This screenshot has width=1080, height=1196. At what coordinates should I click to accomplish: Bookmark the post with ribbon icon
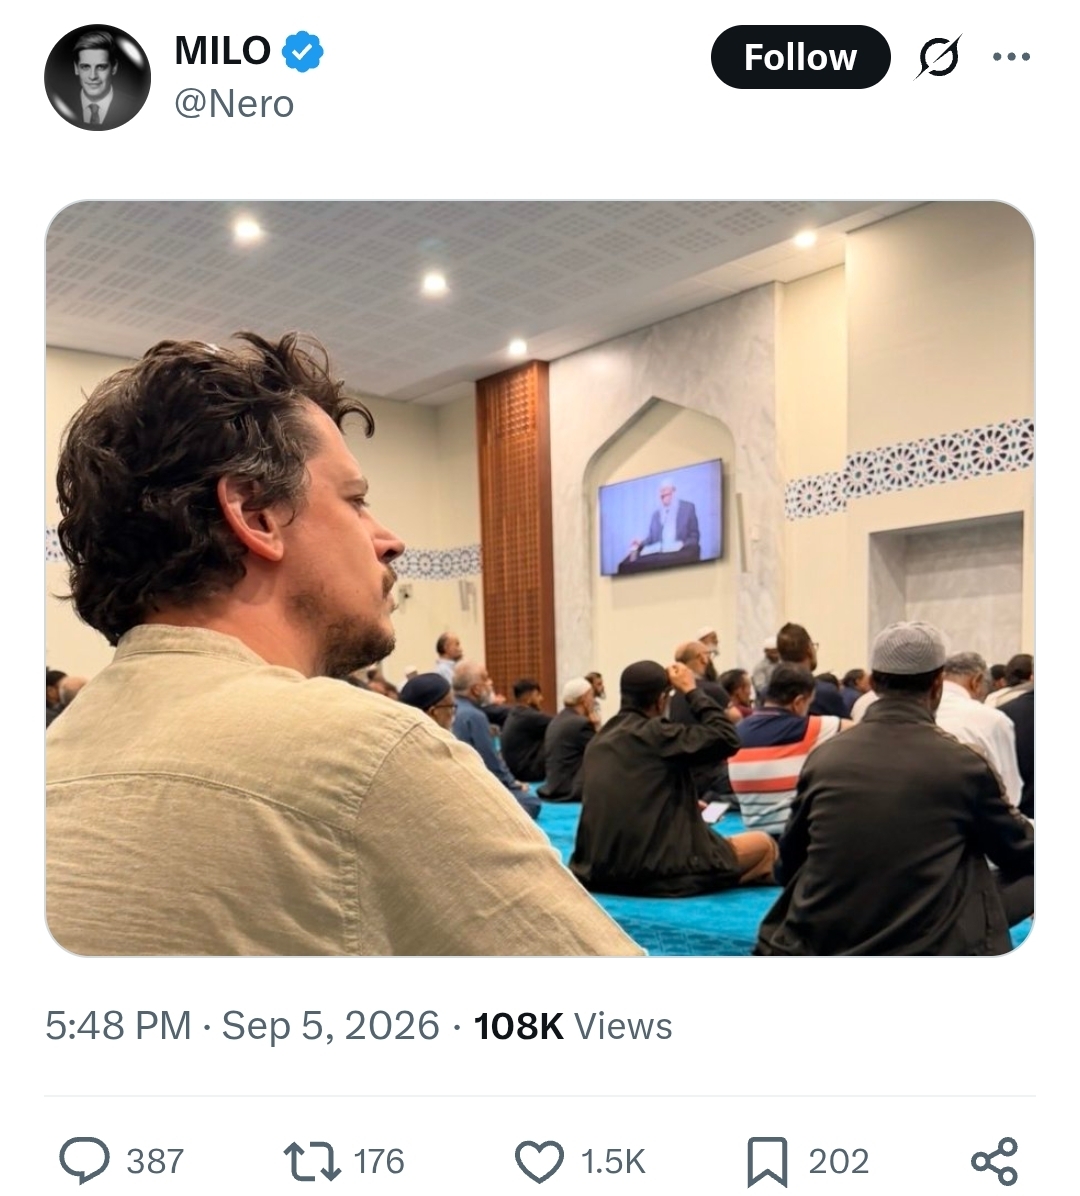(x=767, y=1161)
